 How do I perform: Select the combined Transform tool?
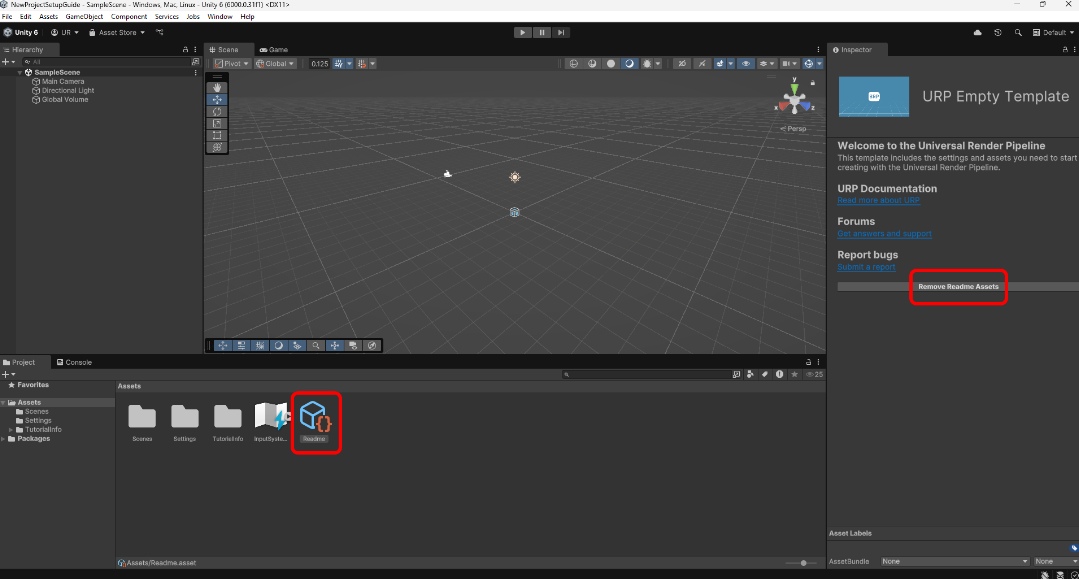[217, 147]
